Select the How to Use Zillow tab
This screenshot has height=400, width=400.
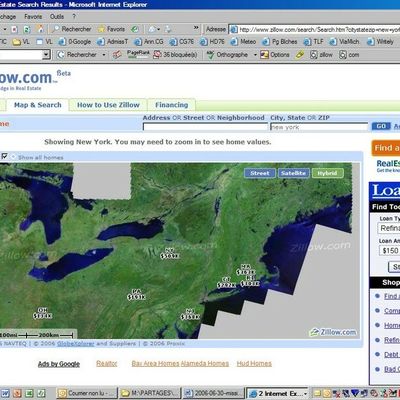pos(108,105)
